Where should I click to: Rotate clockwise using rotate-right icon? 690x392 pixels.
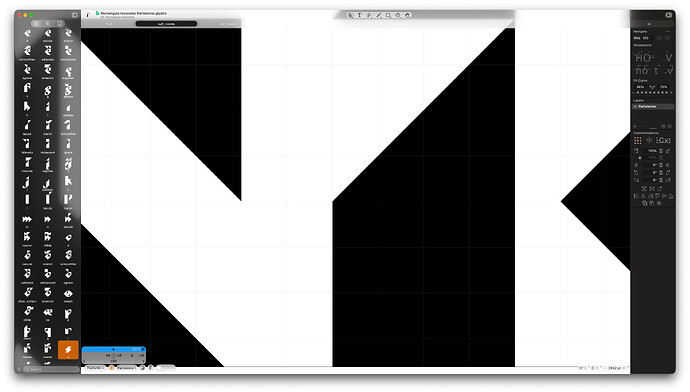668,165
